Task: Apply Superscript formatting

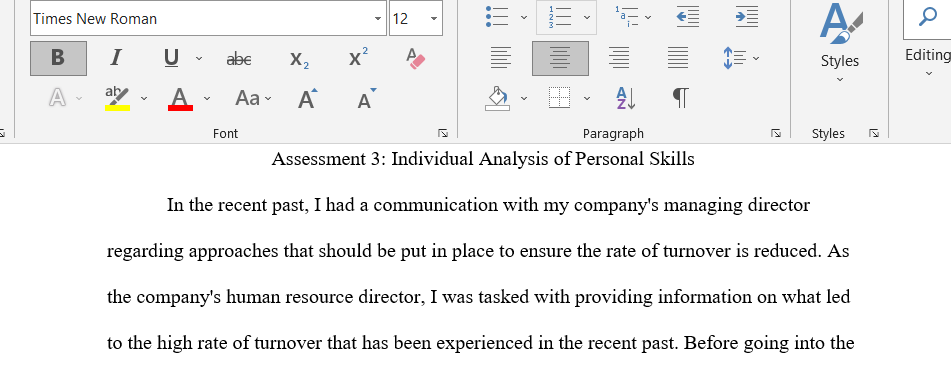Action: coord(358,58)
